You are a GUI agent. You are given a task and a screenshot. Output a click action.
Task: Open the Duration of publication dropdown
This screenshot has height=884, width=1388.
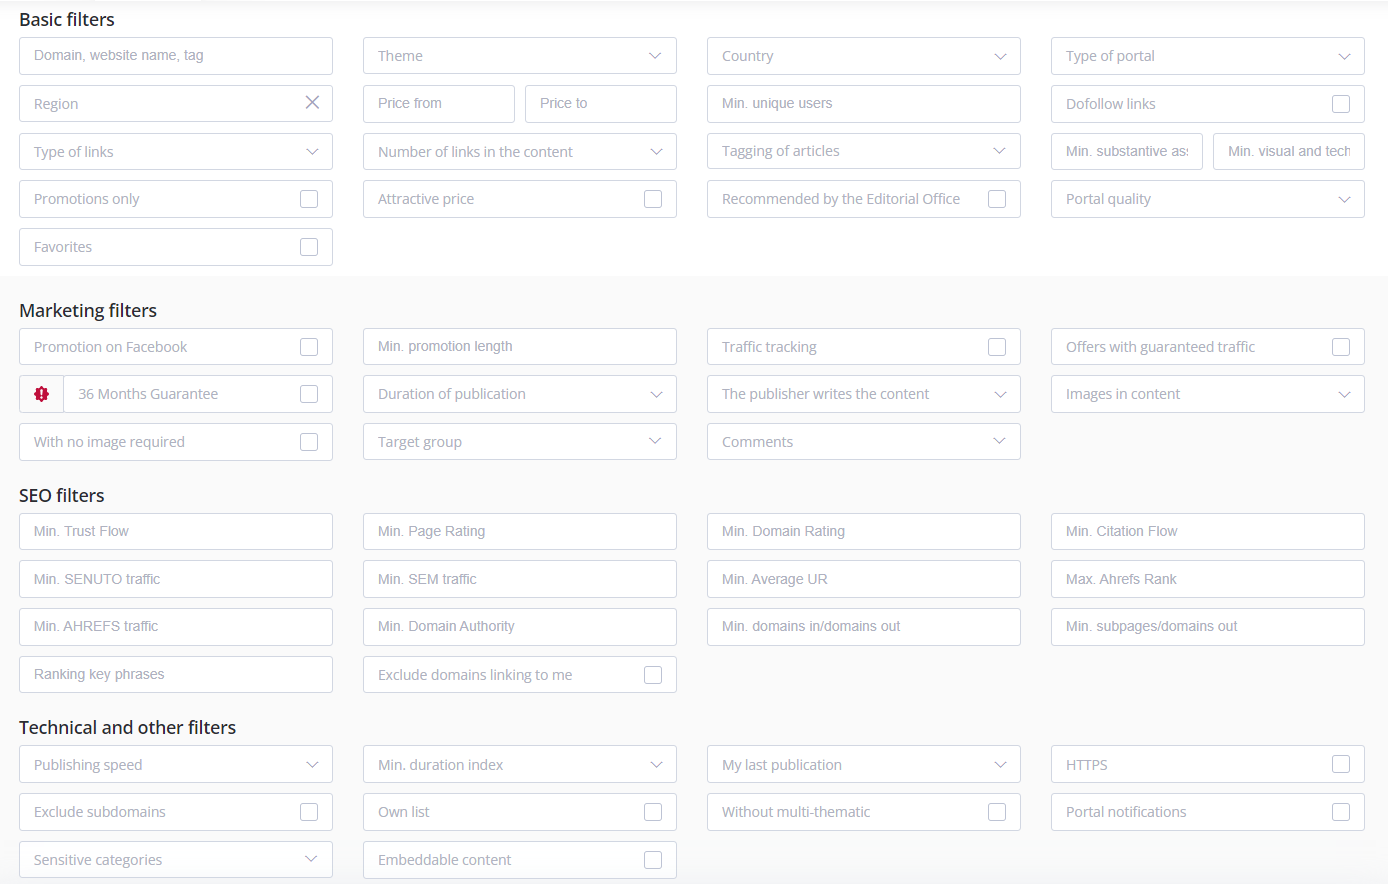point(519,394)
